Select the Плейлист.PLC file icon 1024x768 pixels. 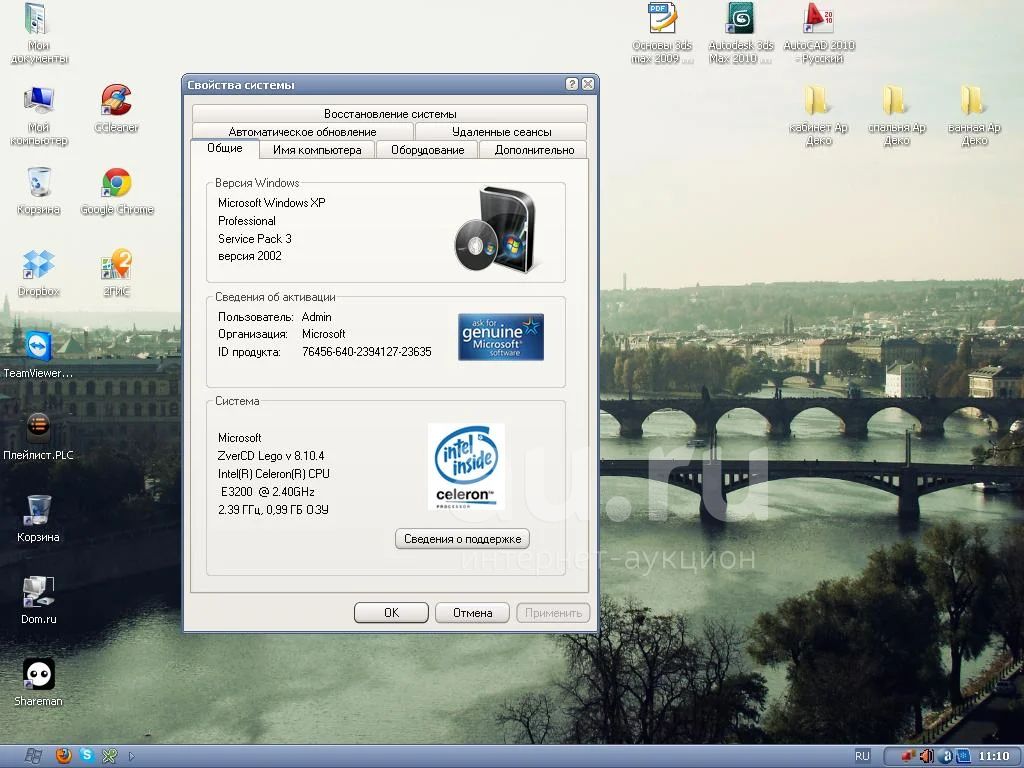(39, 436)
